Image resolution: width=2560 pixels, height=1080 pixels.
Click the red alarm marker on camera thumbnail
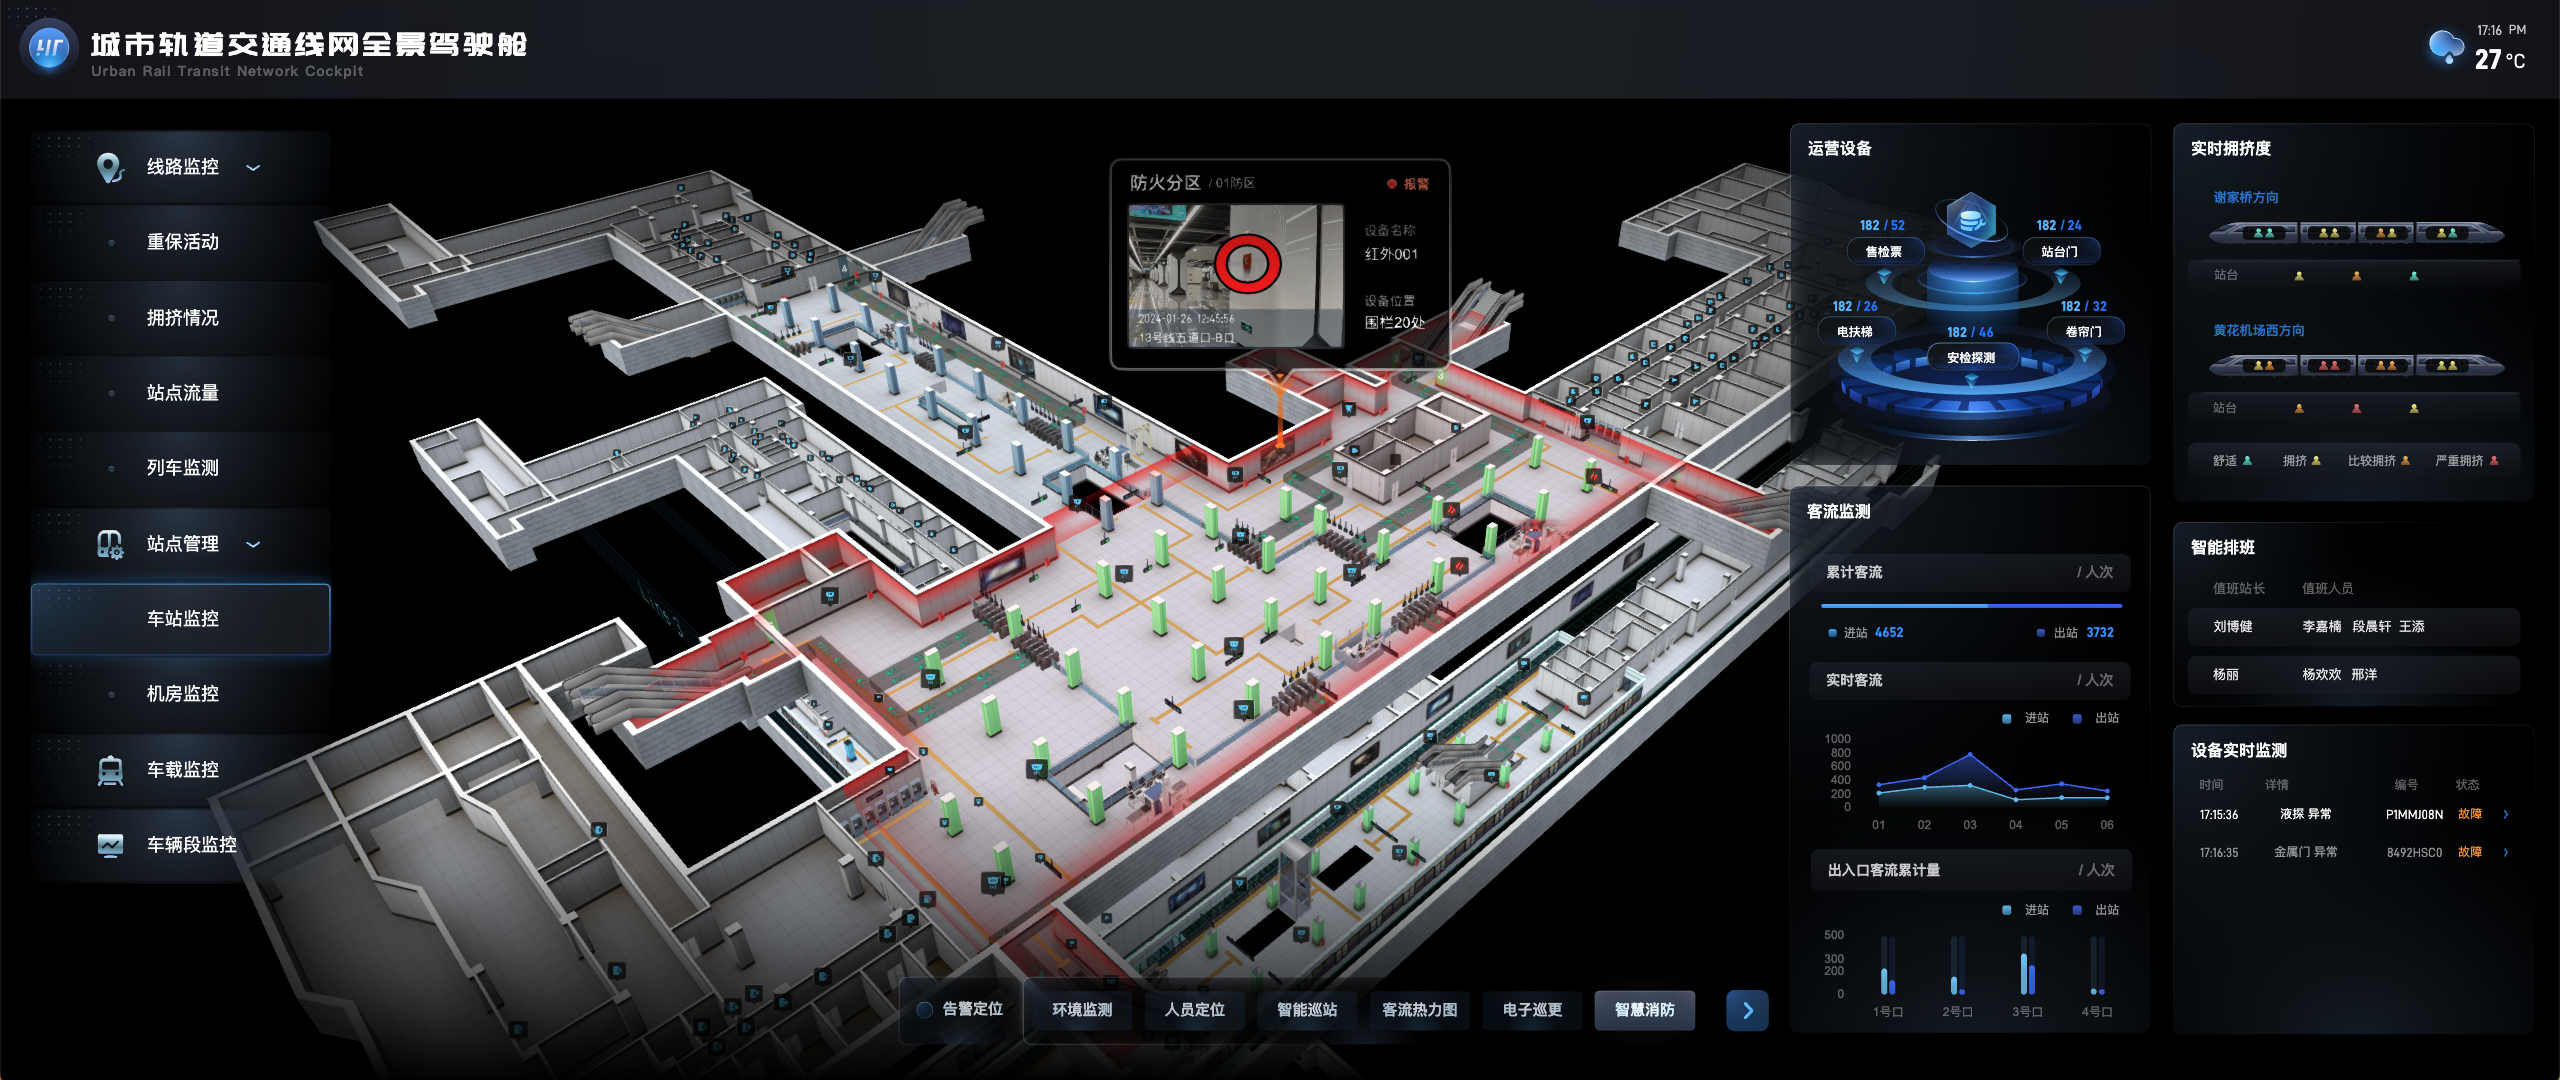[1247, 264]
